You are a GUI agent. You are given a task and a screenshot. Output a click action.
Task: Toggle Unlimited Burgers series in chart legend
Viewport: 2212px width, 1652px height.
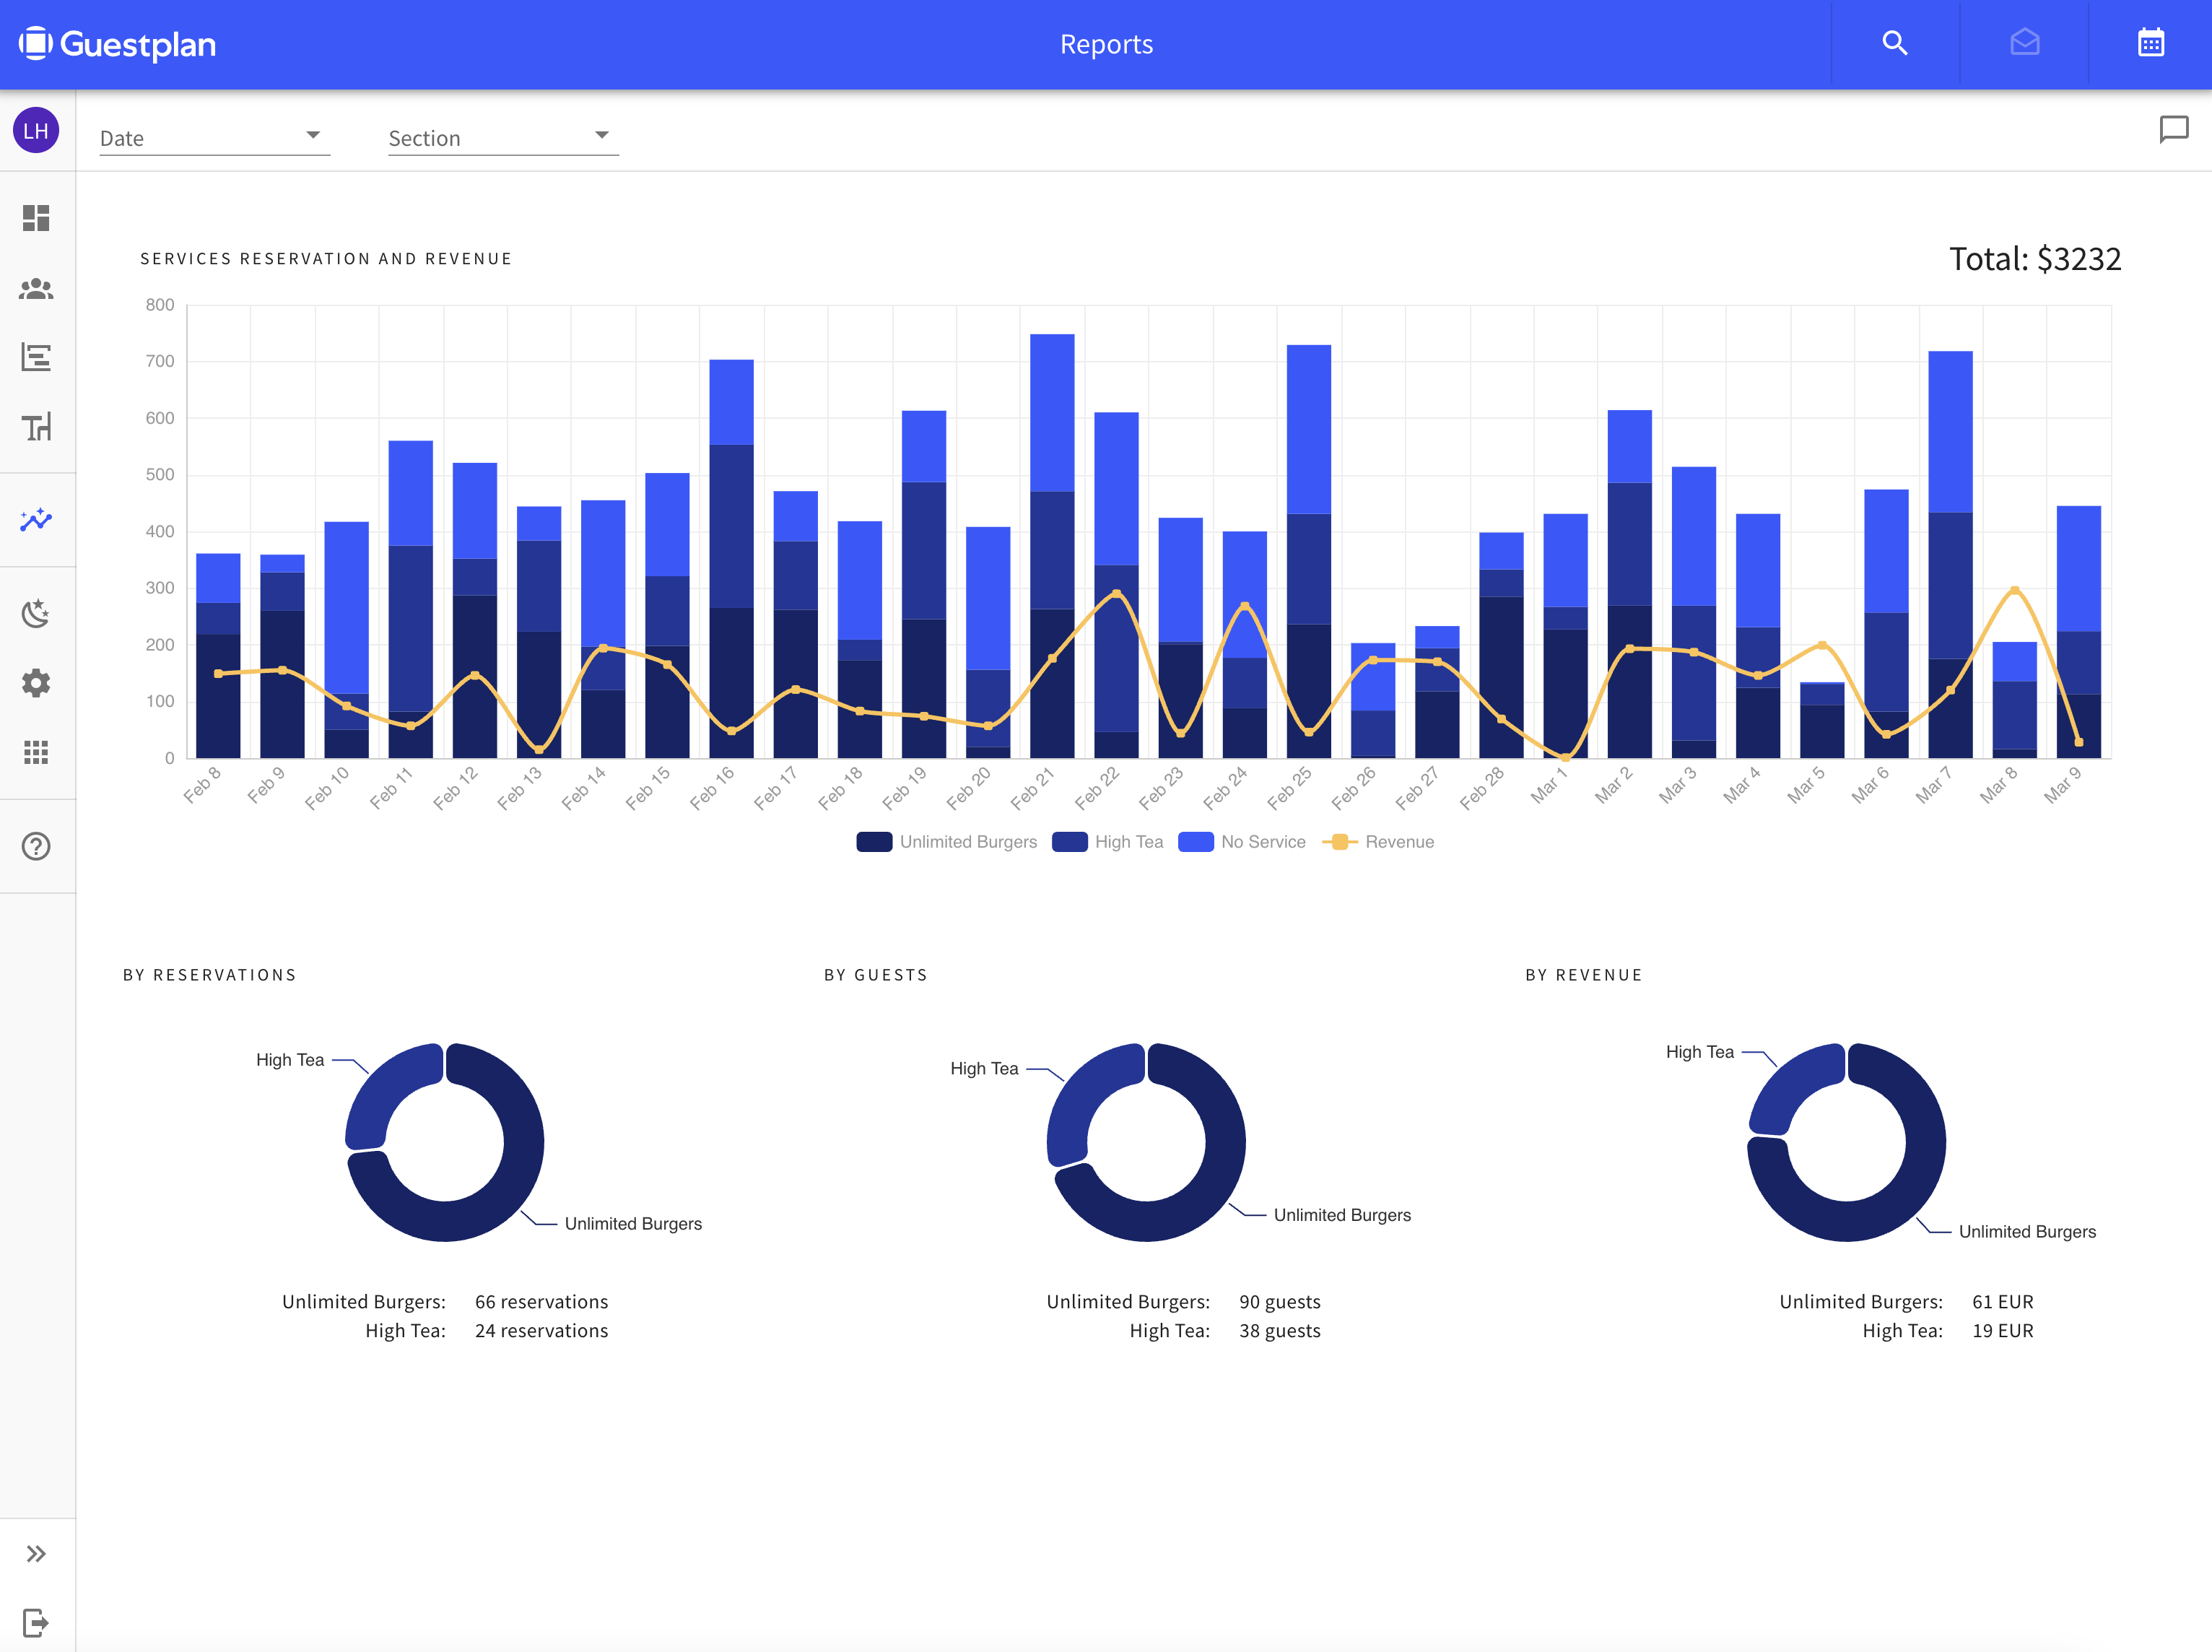click(x=946, y=842)
